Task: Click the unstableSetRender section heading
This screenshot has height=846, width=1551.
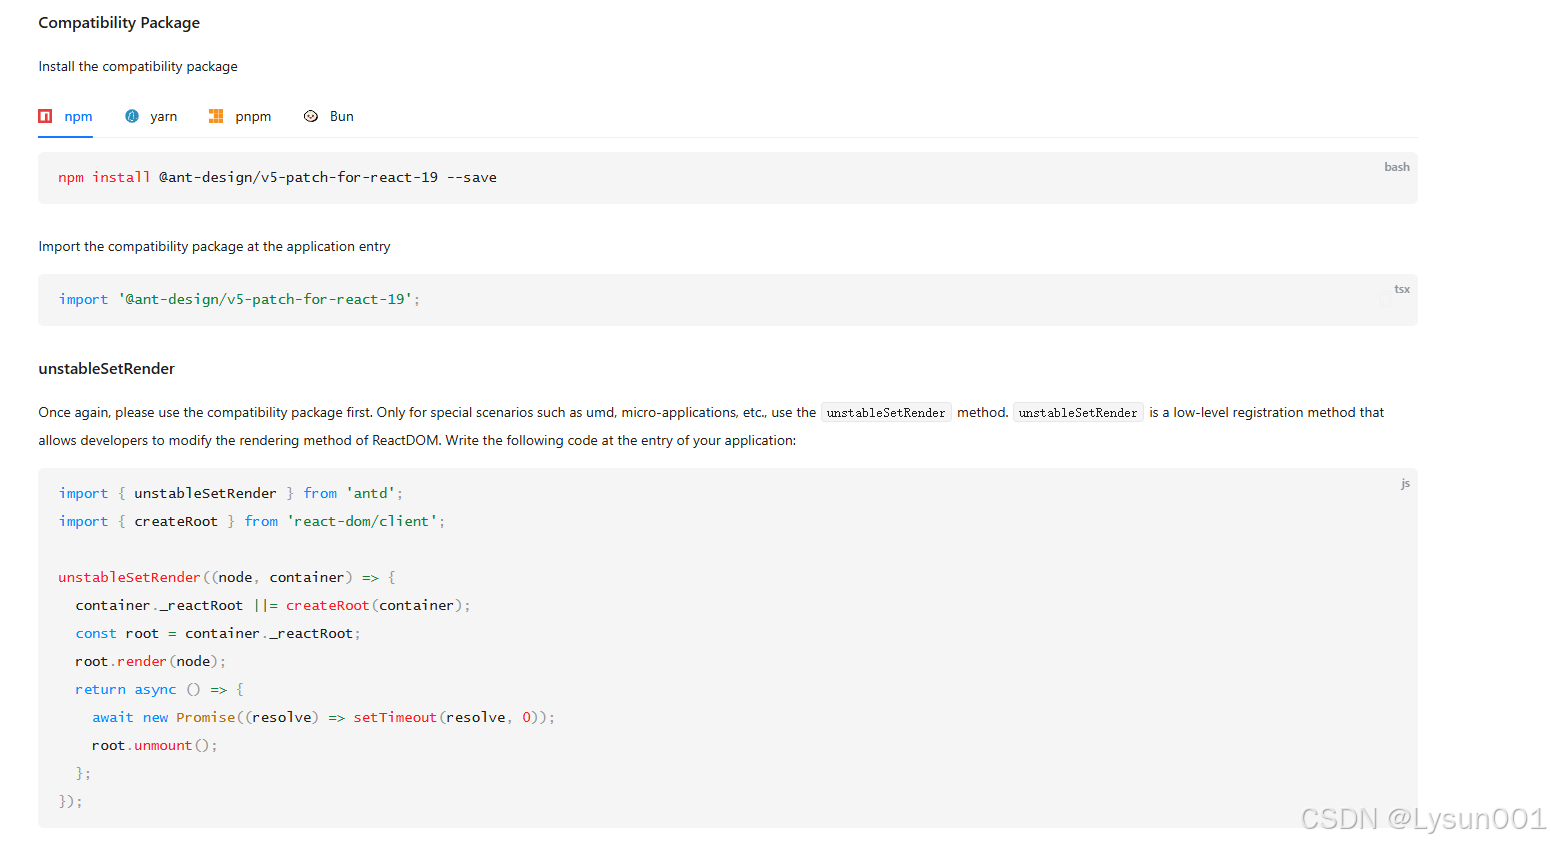Action: click(106, 368)
